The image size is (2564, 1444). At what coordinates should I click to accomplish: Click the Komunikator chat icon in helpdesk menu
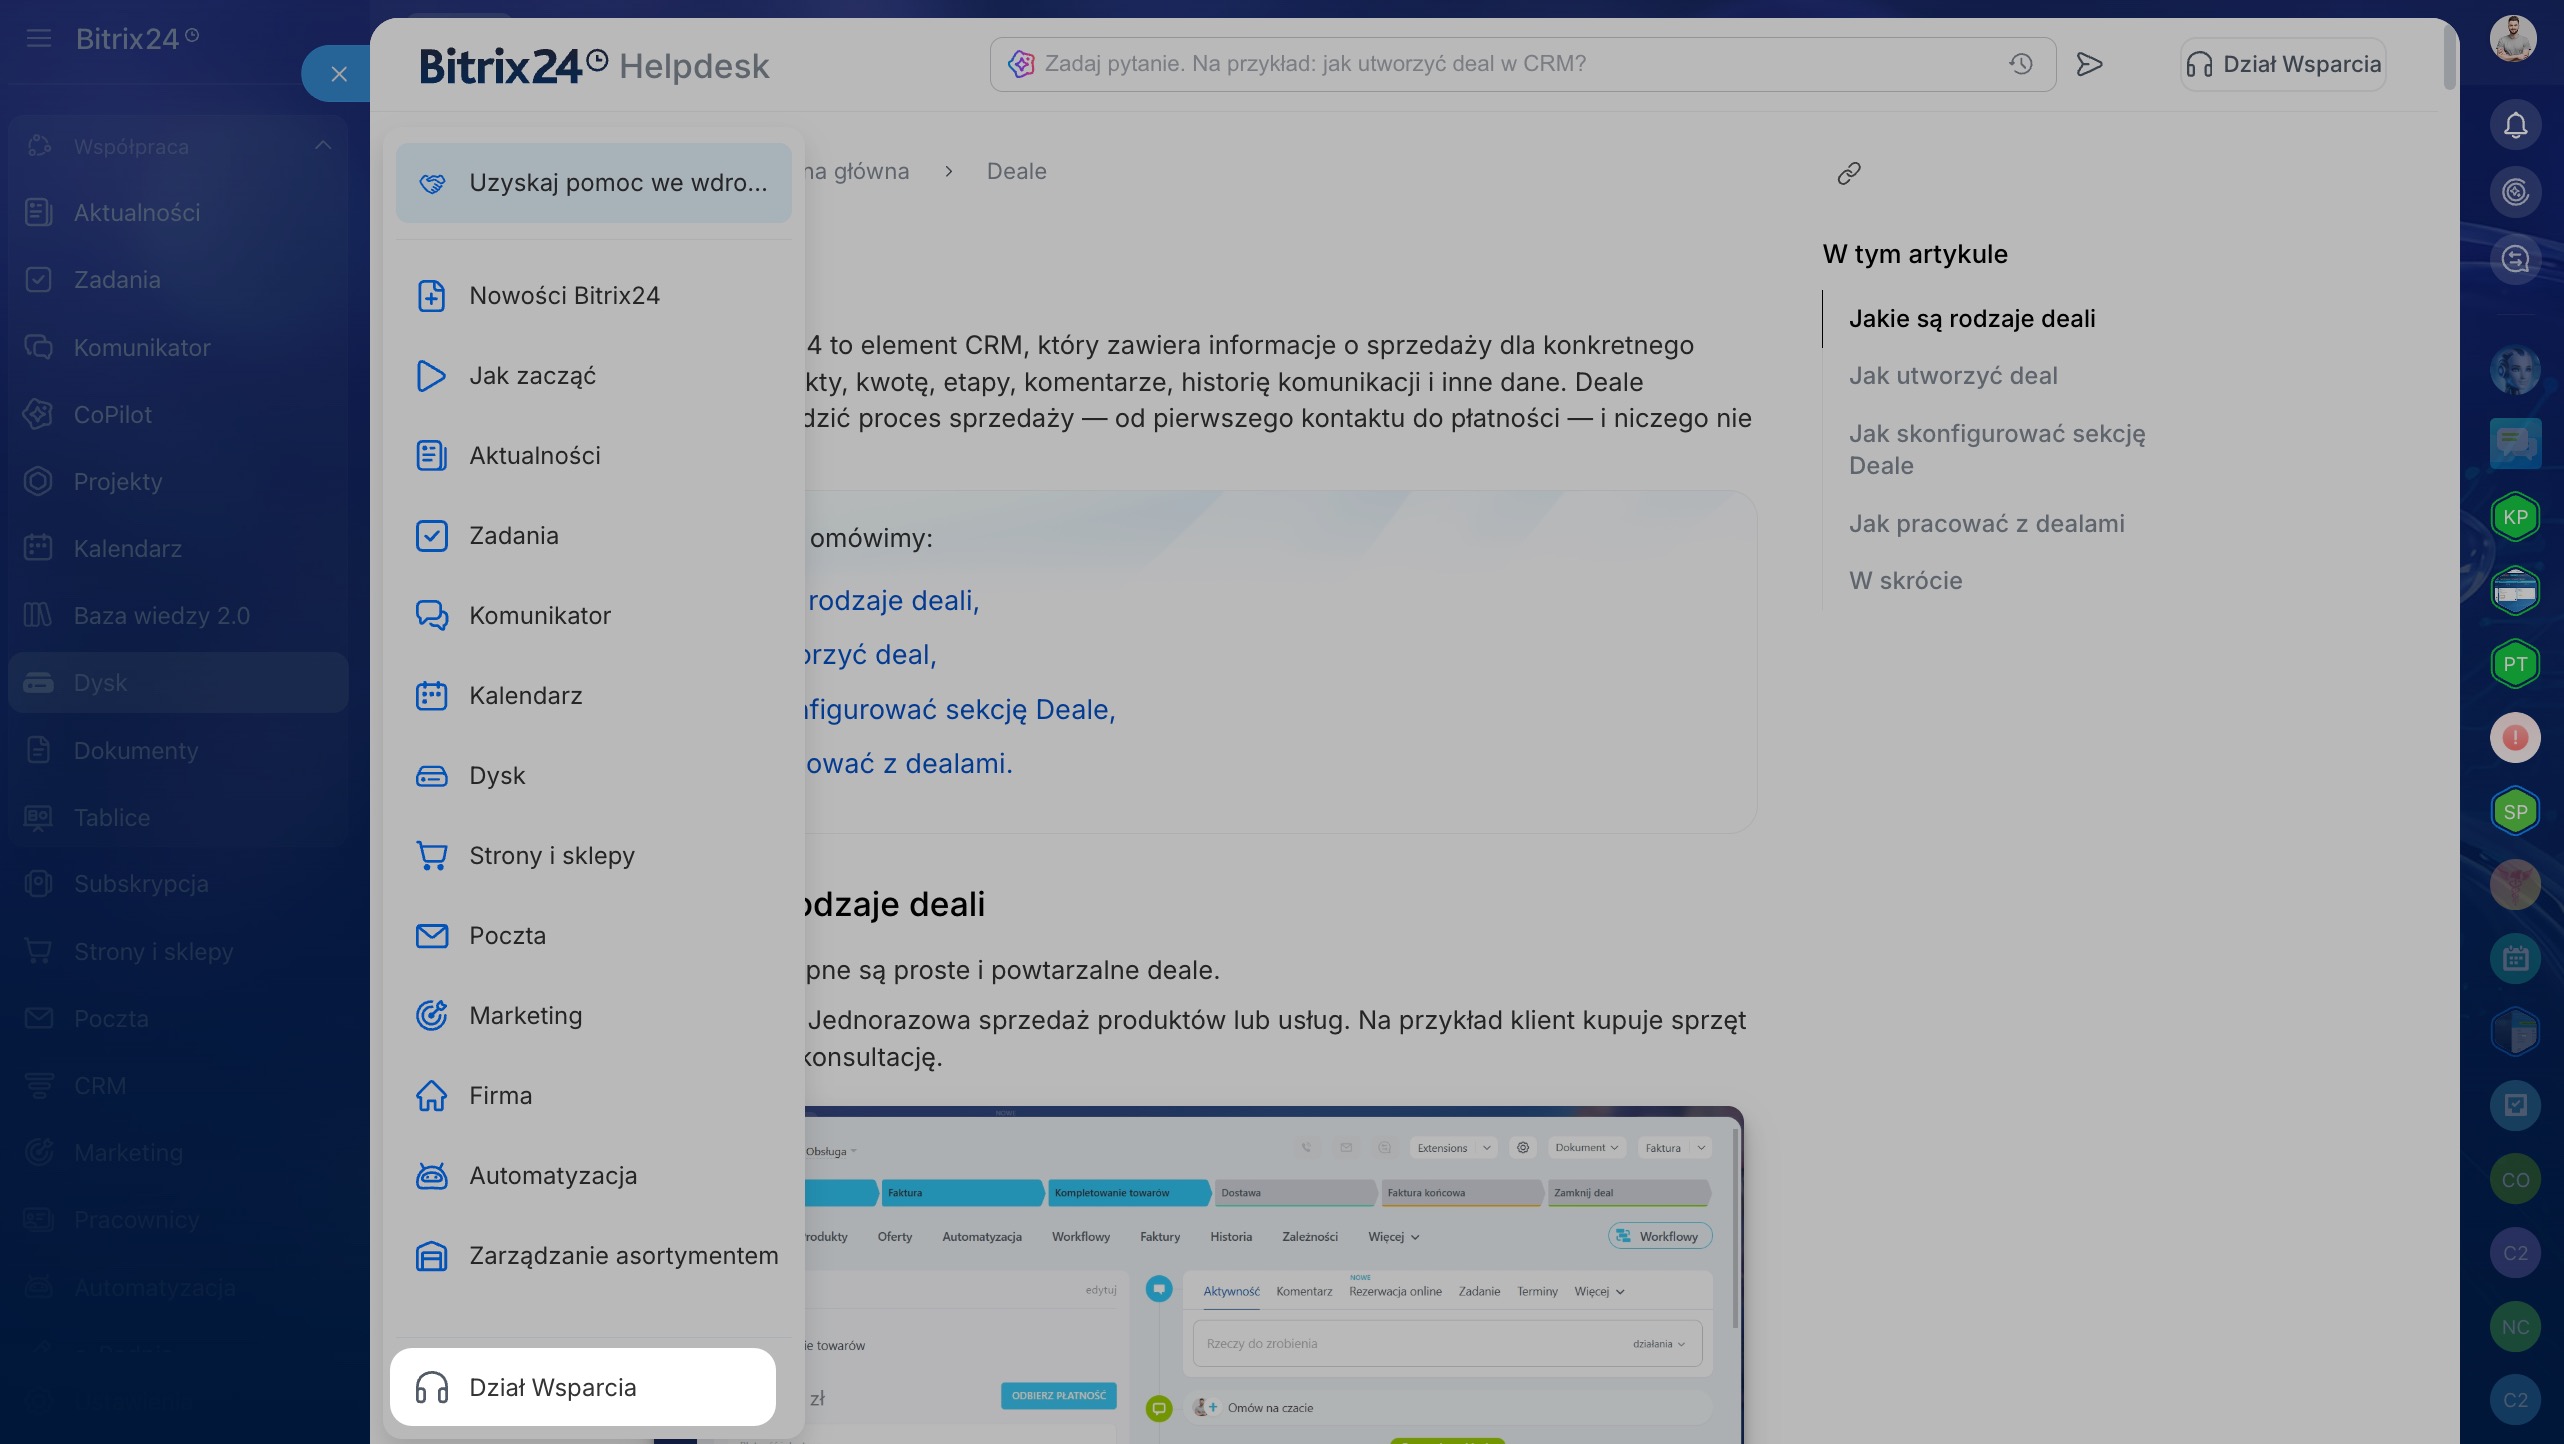pyautogui.click(x=431, y=616)
